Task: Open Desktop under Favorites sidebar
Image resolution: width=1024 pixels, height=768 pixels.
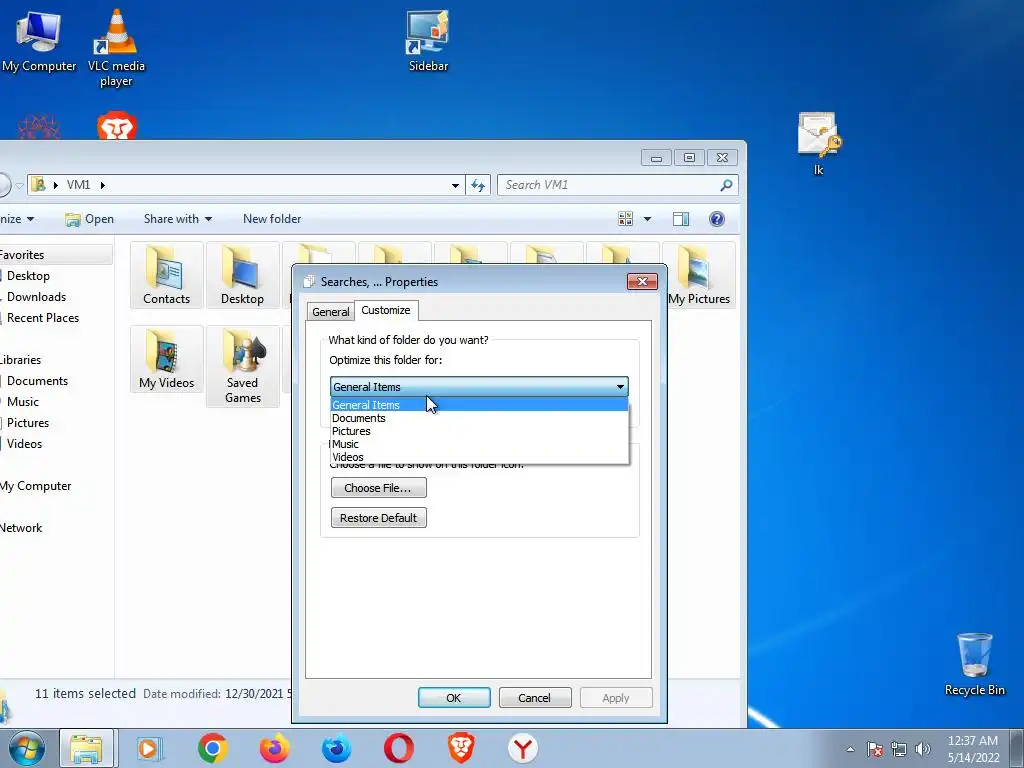Action: click(28, 276)
